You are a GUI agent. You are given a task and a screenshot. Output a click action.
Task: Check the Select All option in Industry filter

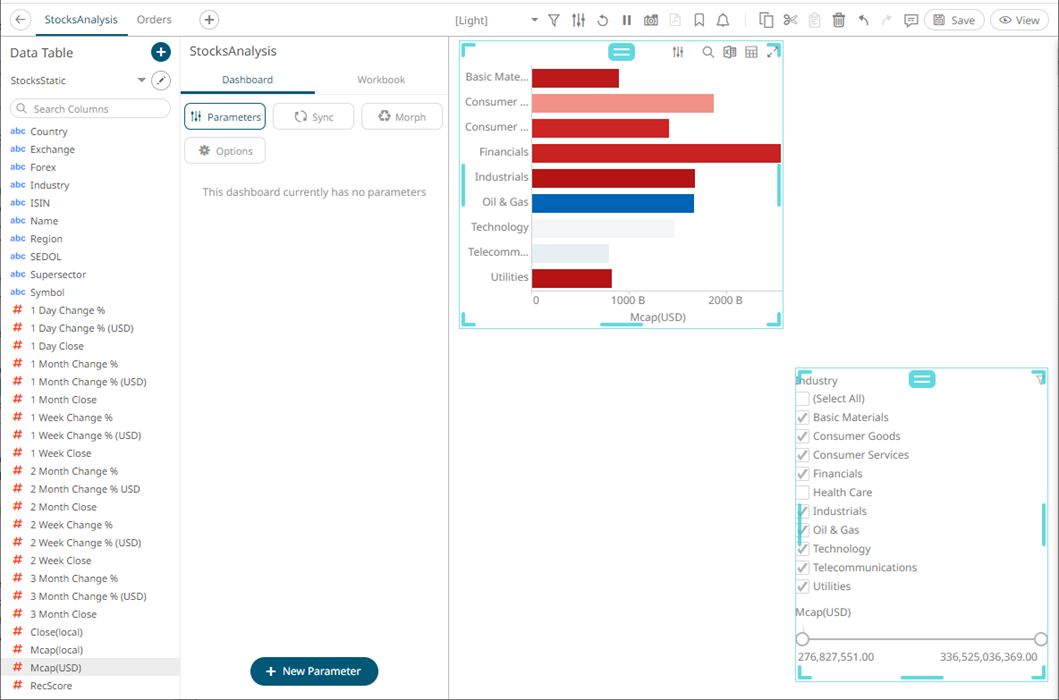pos(802,398)
